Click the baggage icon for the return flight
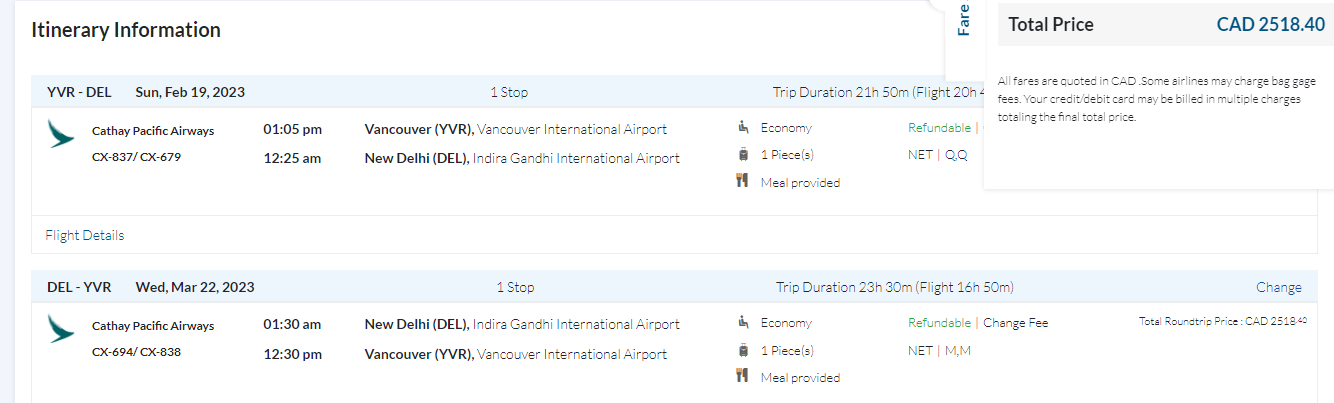Image resolution: width=1334 pixels, height=403 pixels. (742, 350)
